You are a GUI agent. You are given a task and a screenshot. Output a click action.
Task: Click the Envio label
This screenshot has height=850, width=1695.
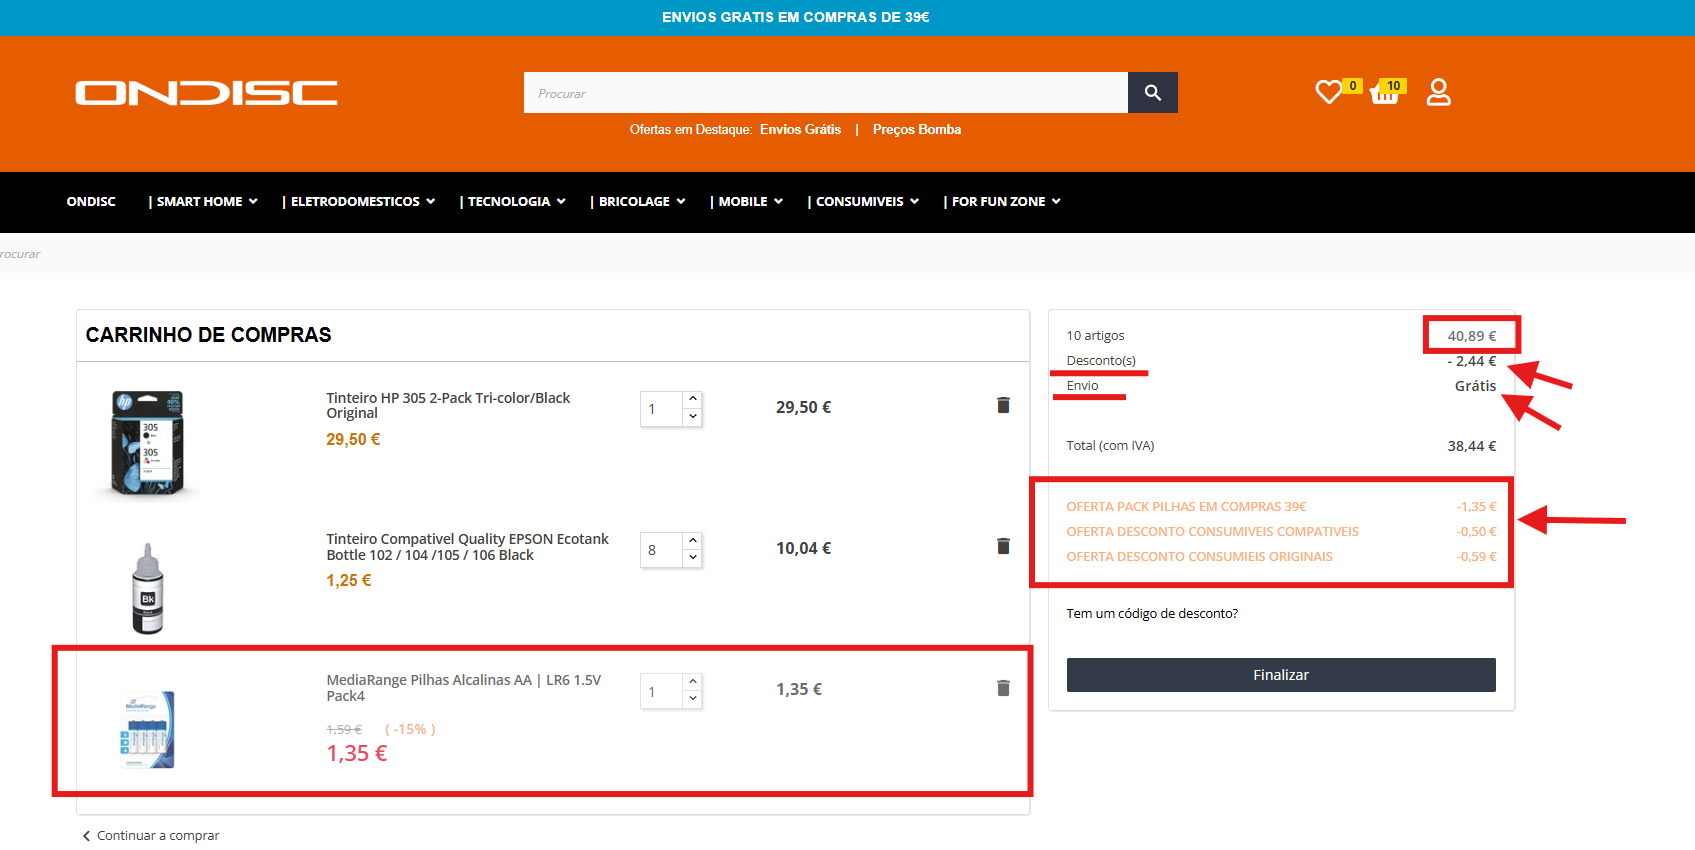(x=1082, y=386)
